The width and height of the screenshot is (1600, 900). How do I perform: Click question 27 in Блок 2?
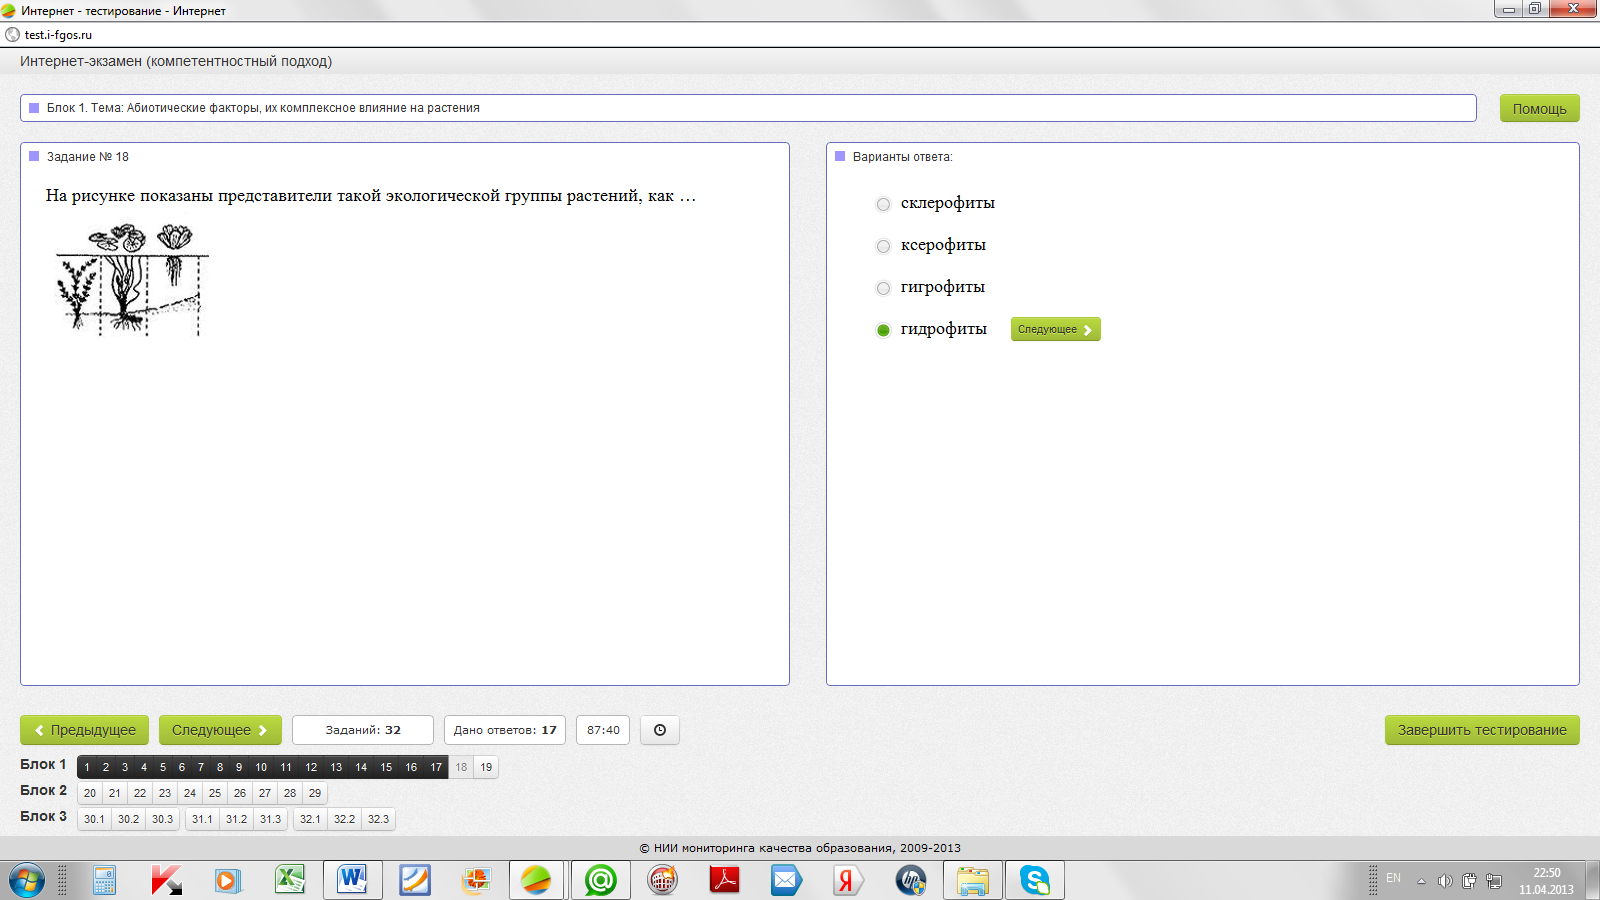[x=265, y=793]
